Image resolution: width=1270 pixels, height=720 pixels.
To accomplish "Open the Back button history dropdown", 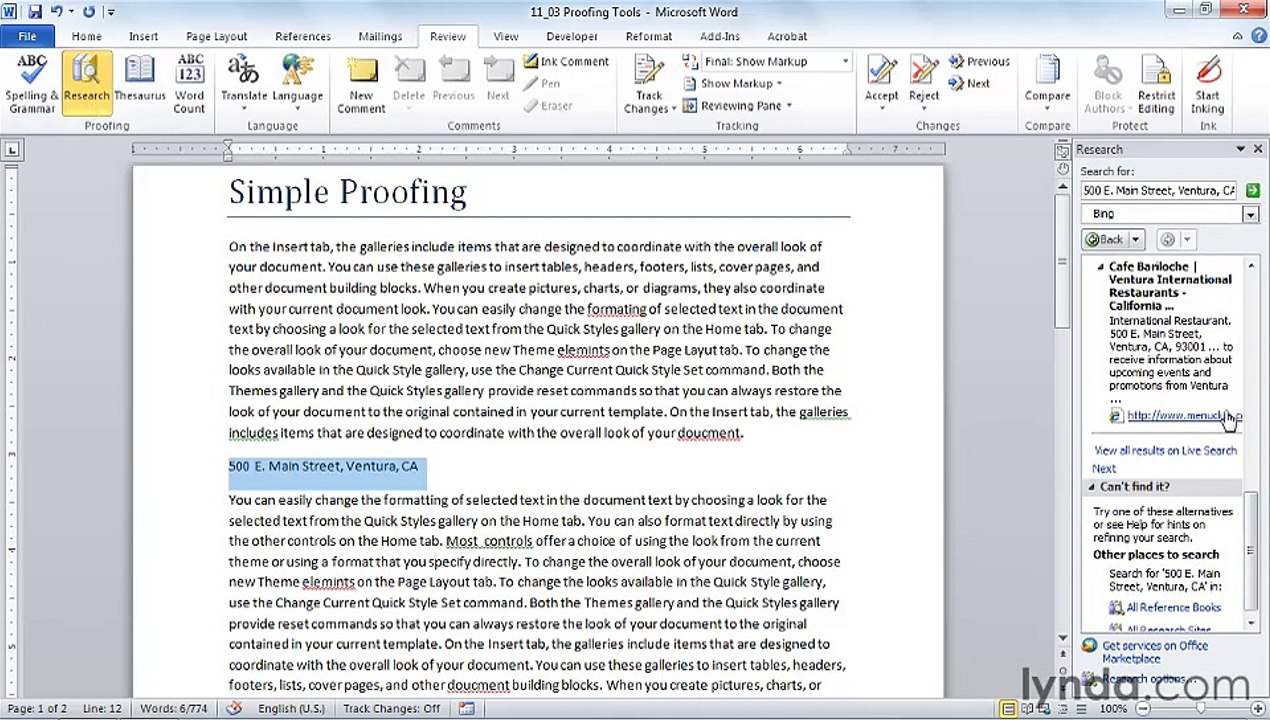I will click(1135, 239).
